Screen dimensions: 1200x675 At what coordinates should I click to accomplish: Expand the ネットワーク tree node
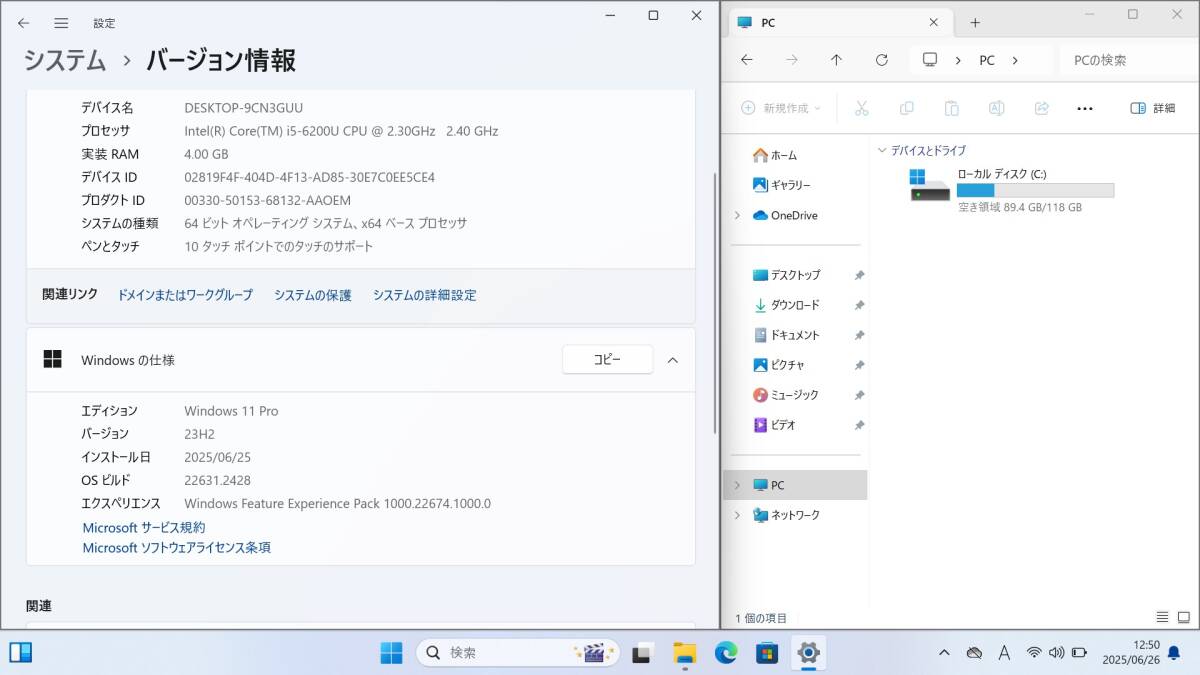pos(737,515)
